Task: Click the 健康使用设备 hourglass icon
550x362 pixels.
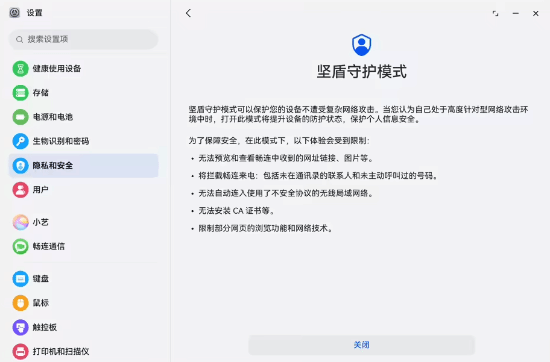Action: coord(20,68)
